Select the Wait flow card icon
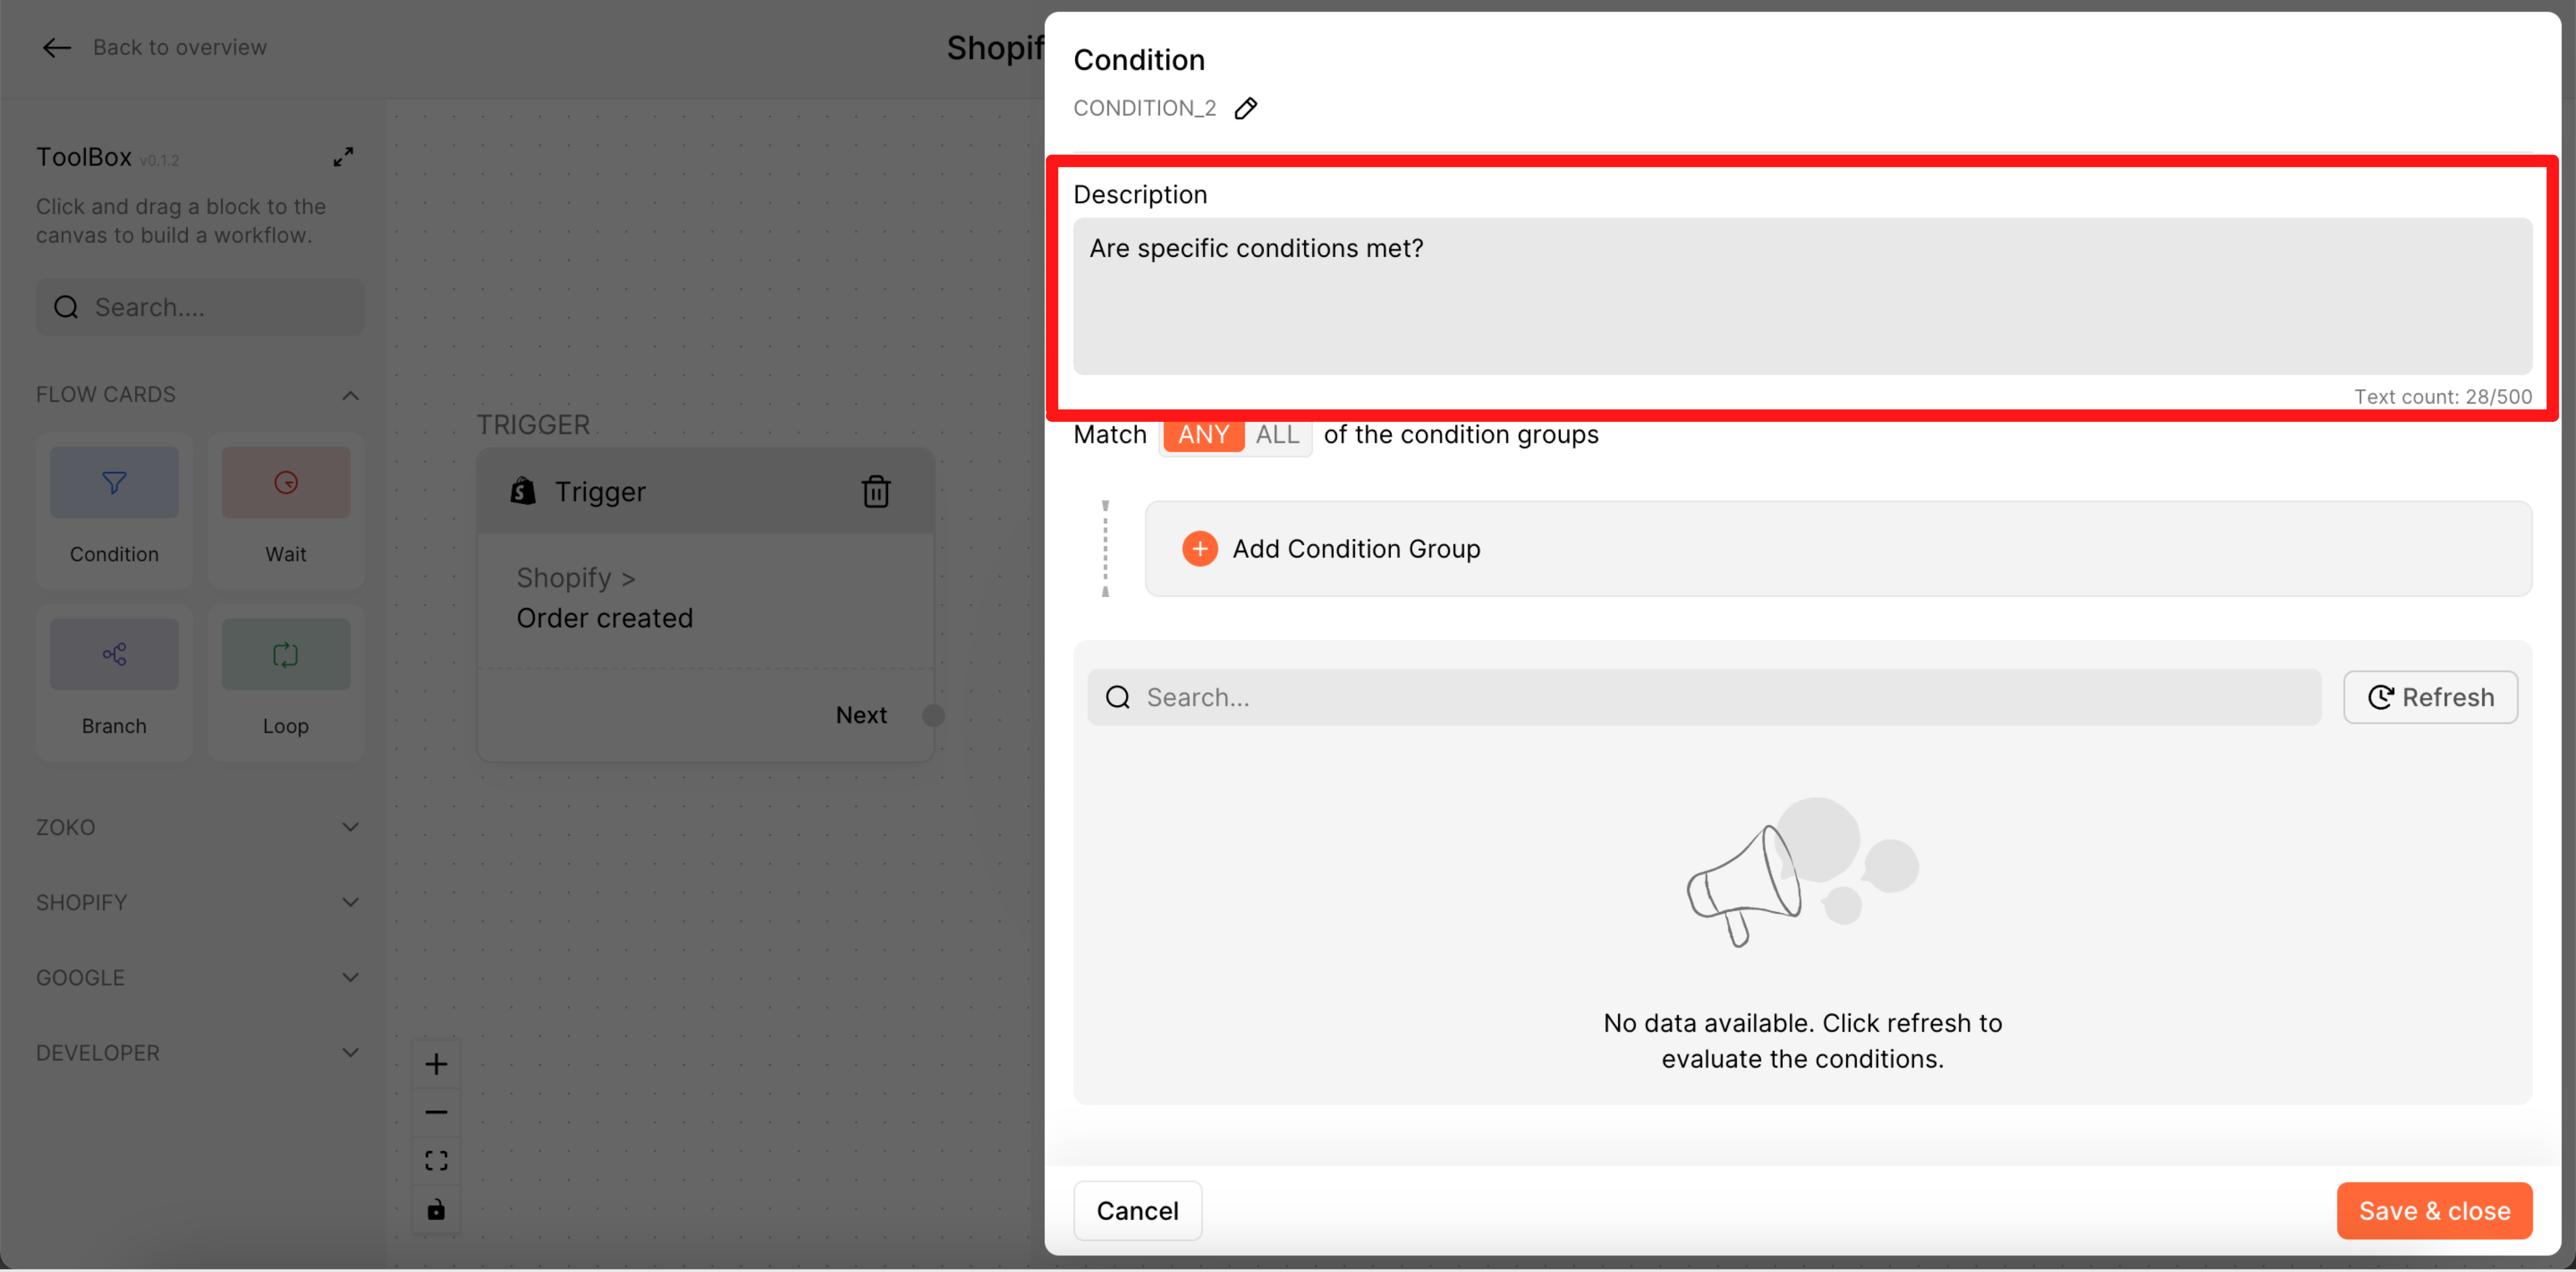The width and height of the screenshot is (2576, 1272). click(286, 483)
